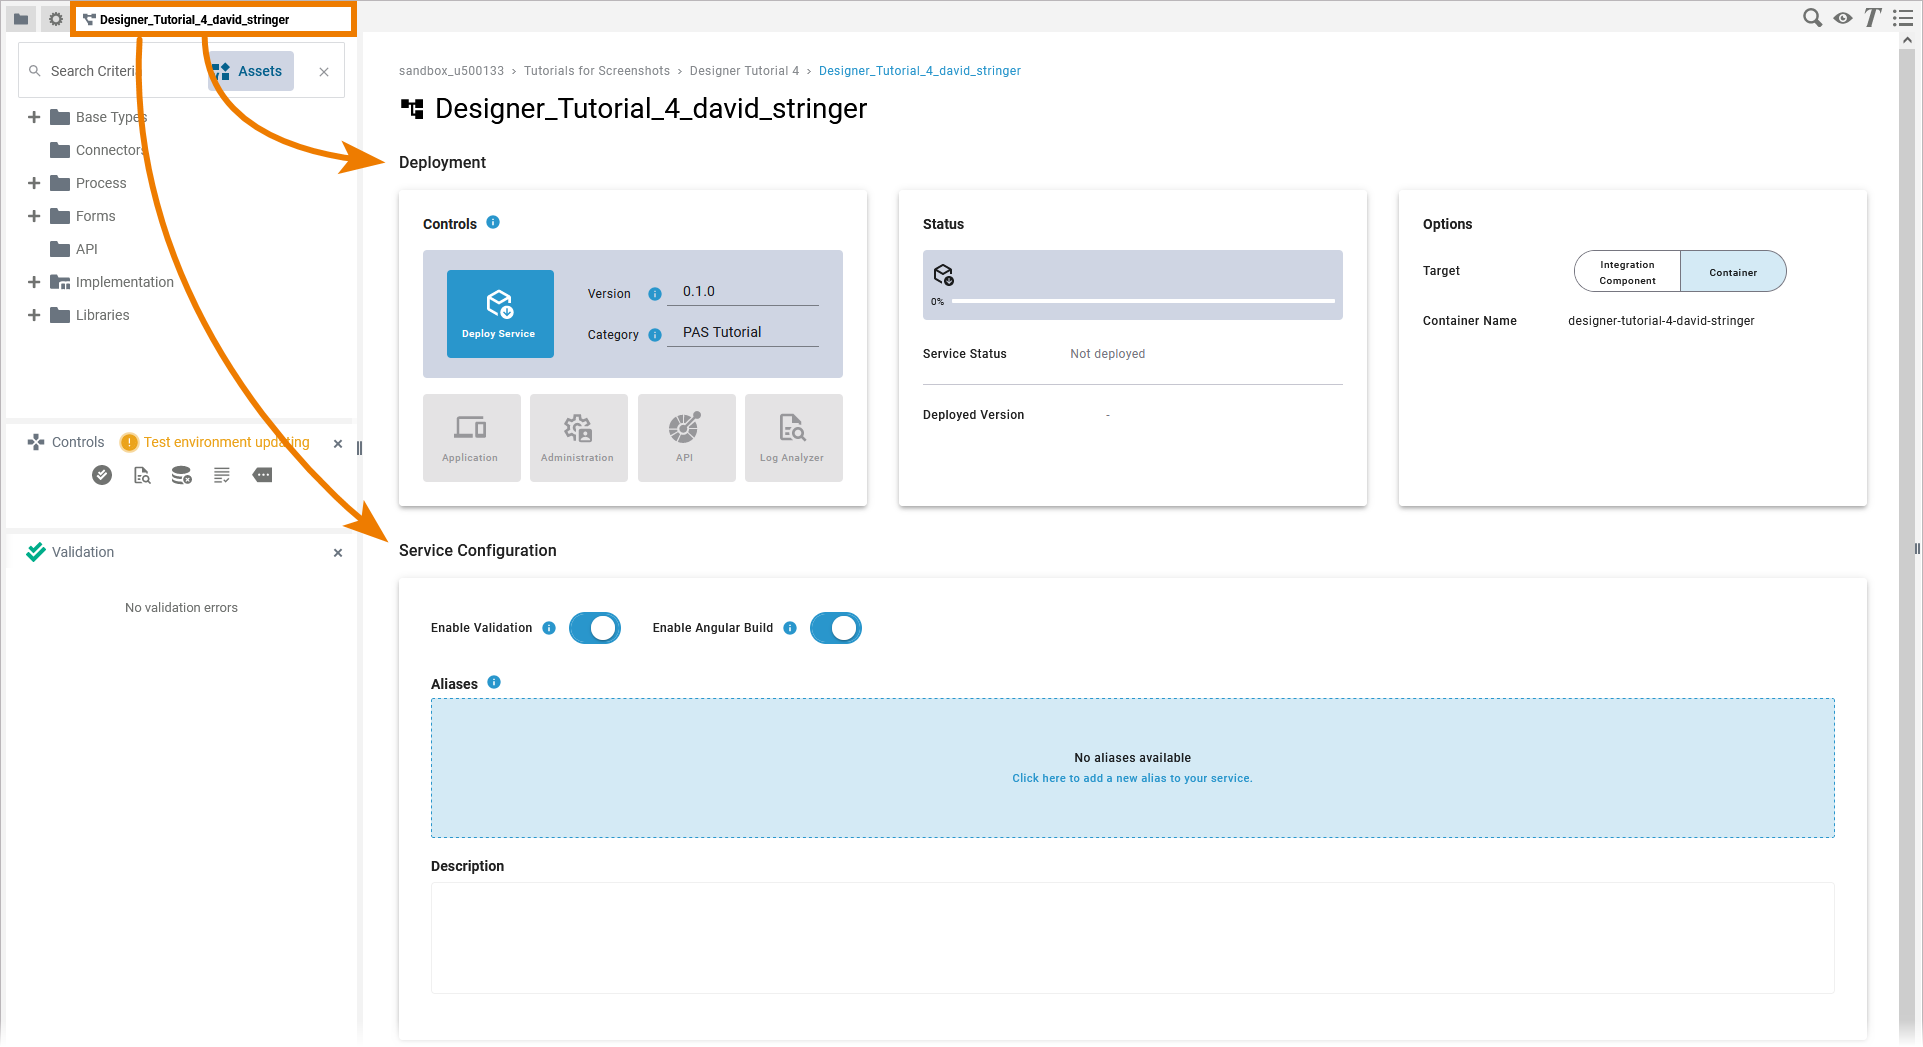Viewport: 1923px width, 1047px height.
Task: Select the Designer_Tutorial_4_david_stringer tab at top
Action: click(x=194, y=19)
